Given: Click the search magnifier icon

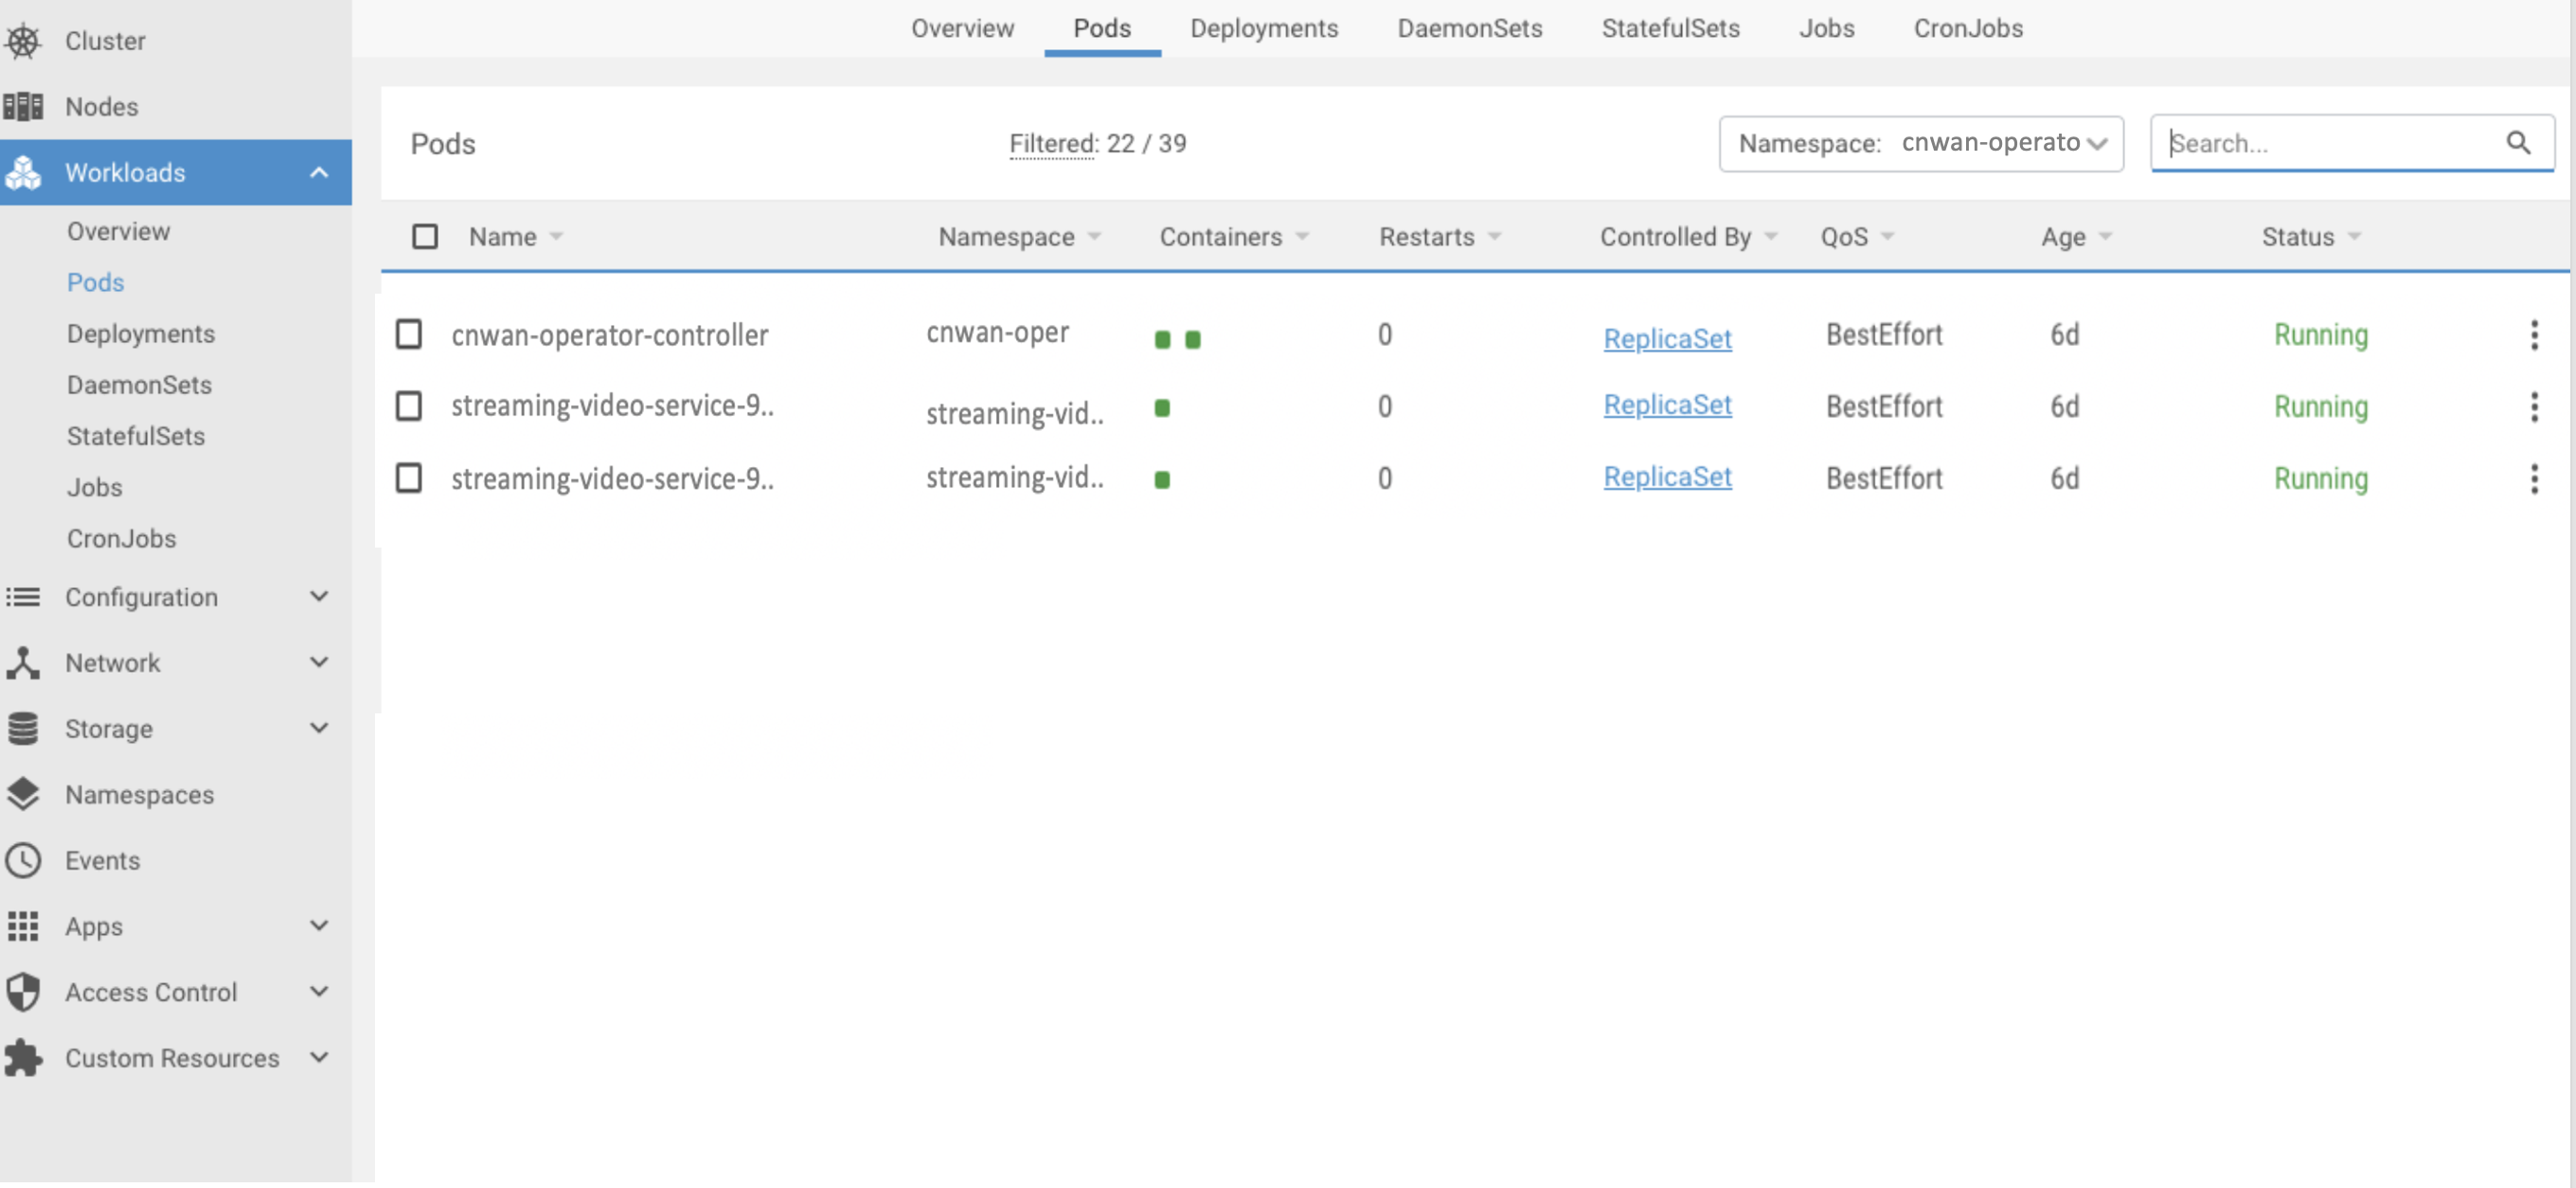Looking at the screenshot, I should tap(2518, 143).
